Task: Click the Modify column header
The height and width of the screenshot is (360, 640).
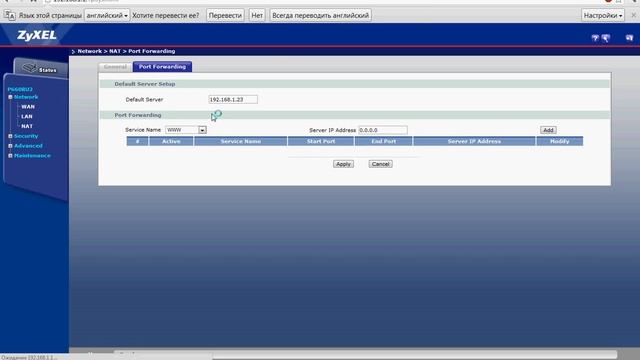Action: [x=560, y=141]
